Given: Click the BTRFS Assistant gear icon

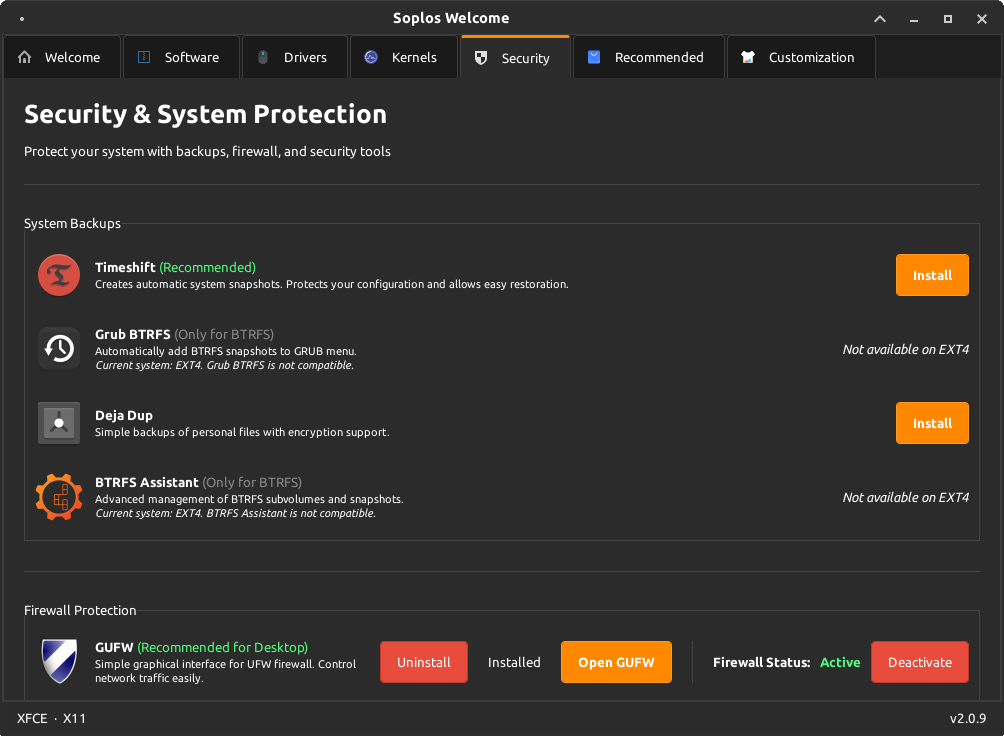Looking at the screenshot, I should pos(59,497).
